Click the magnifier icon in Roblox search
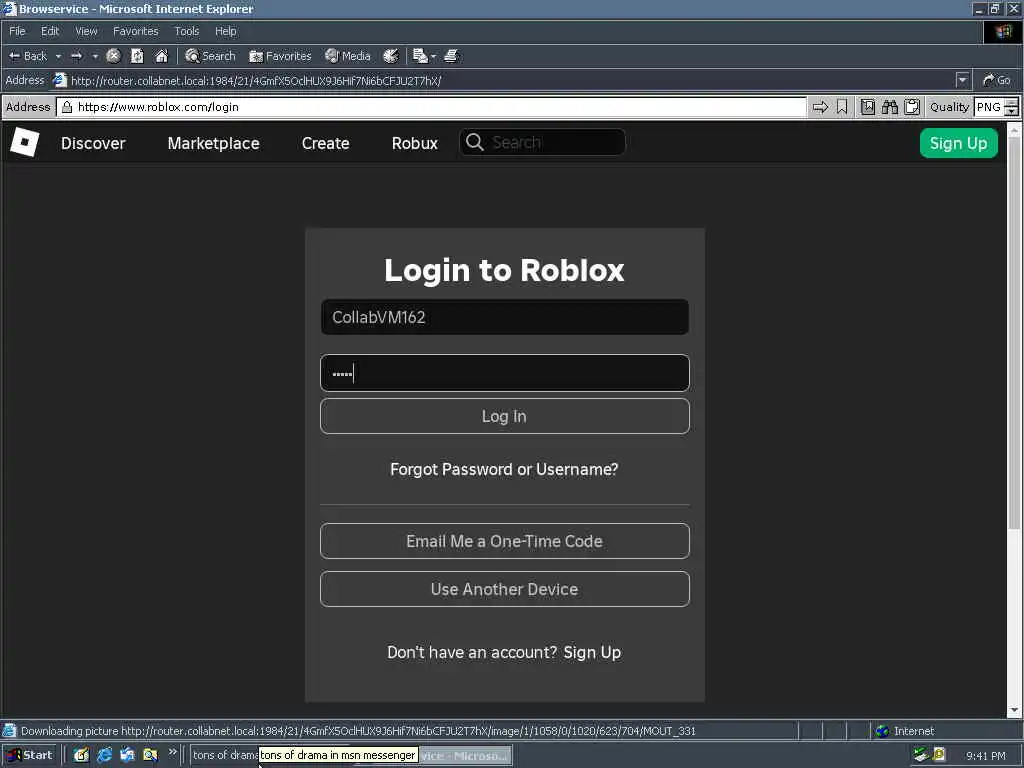The height and width of the screenshot is (768, 1024). pos(475,142)
